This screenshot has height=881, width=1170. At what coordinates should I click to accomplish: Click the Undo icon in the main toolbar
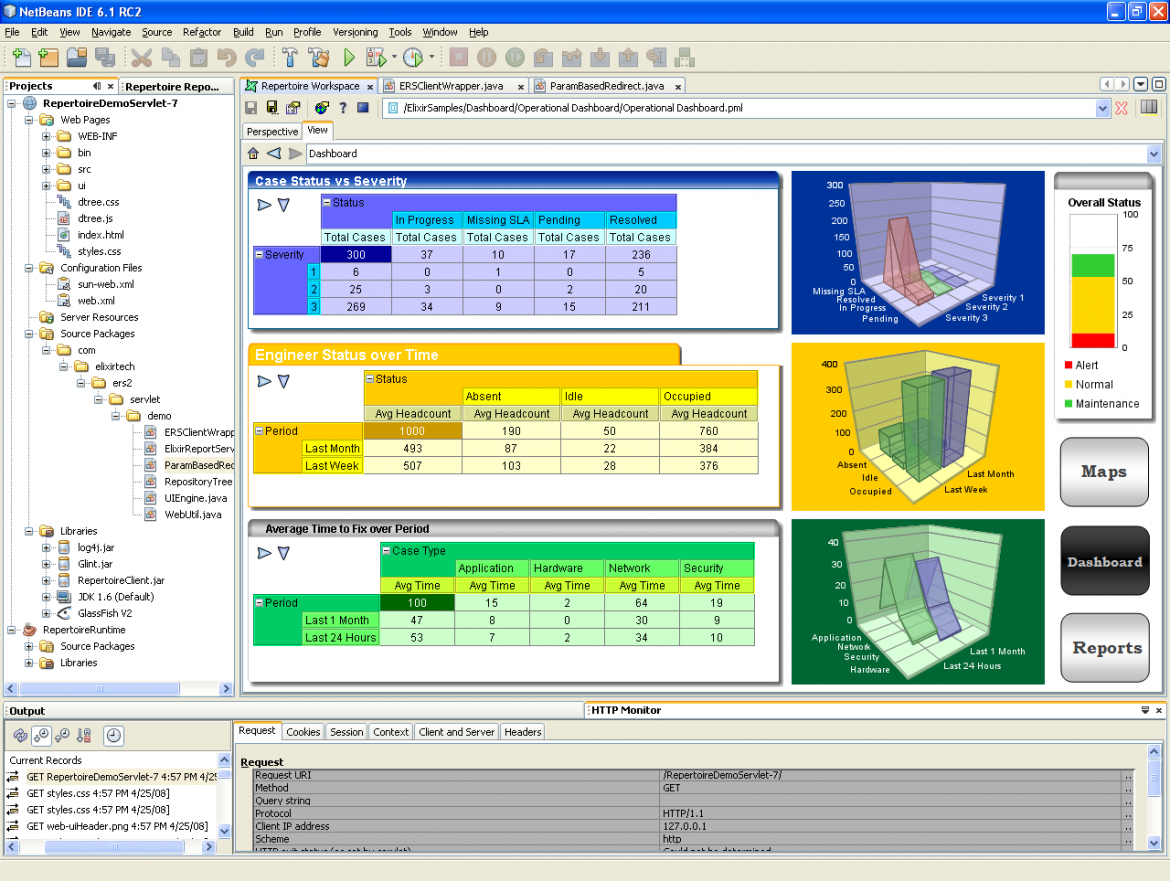(227, 58)
